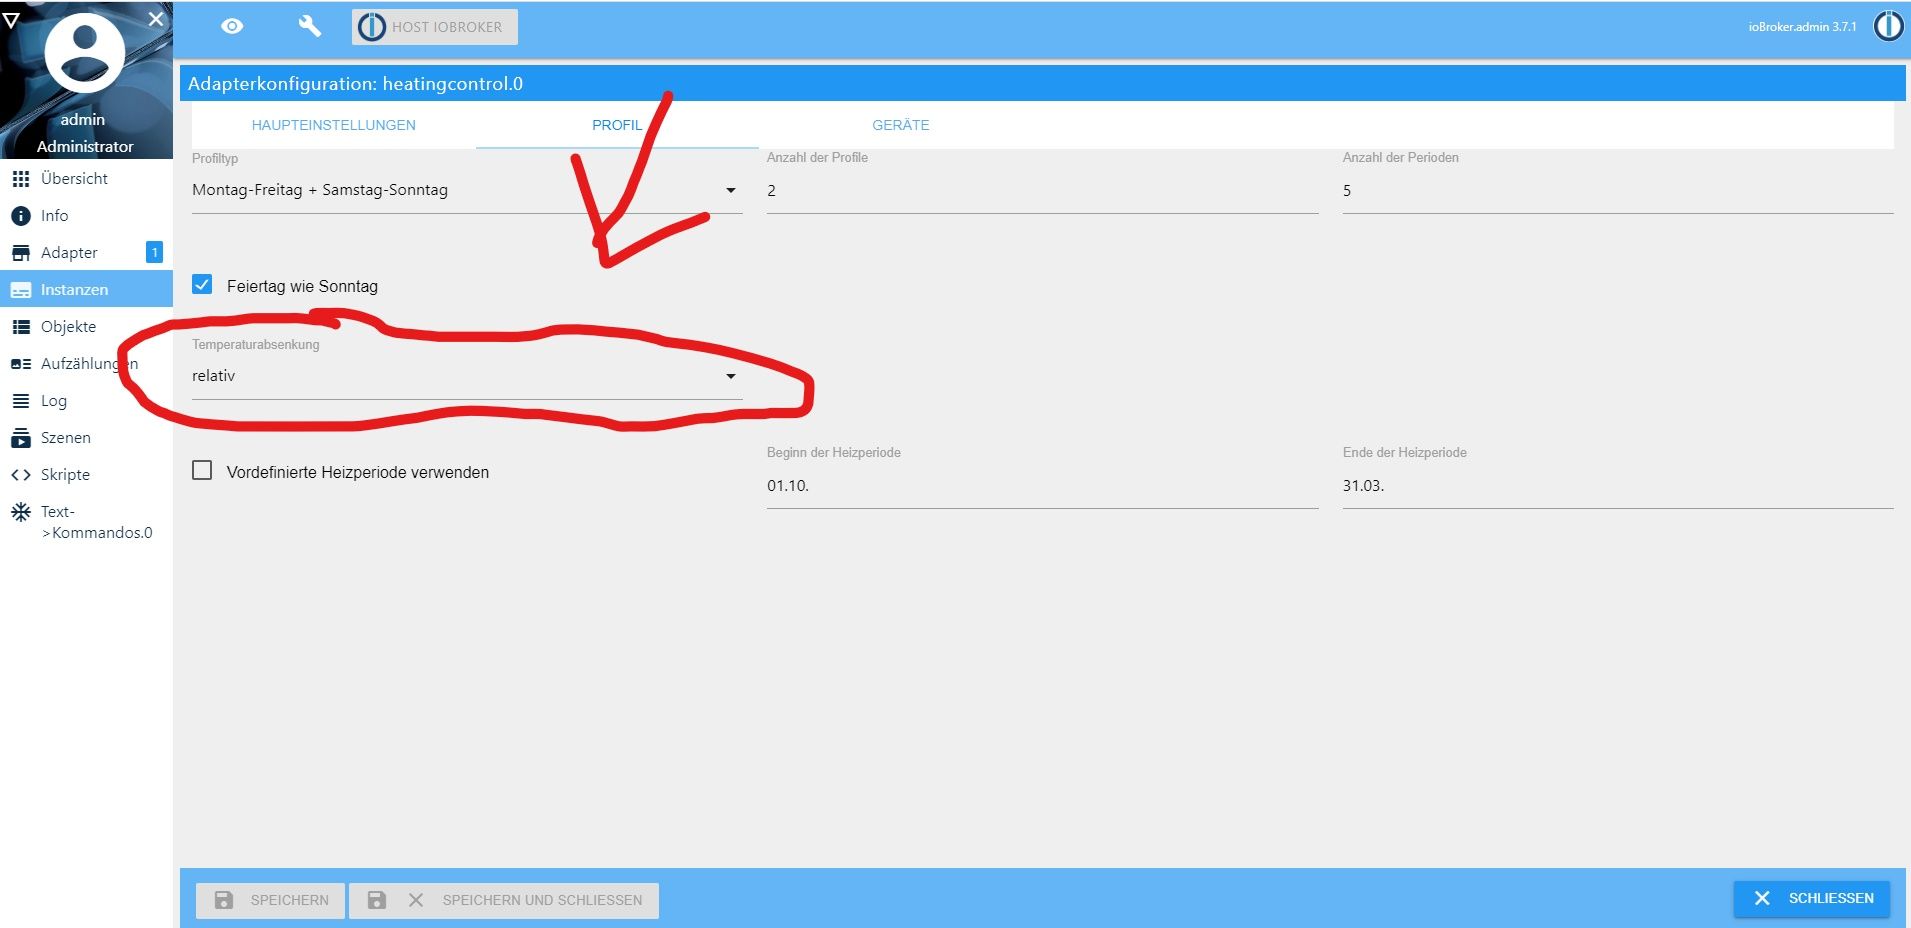
Task: Click the Speichern und Schliessen button
Action: (504, 900)
